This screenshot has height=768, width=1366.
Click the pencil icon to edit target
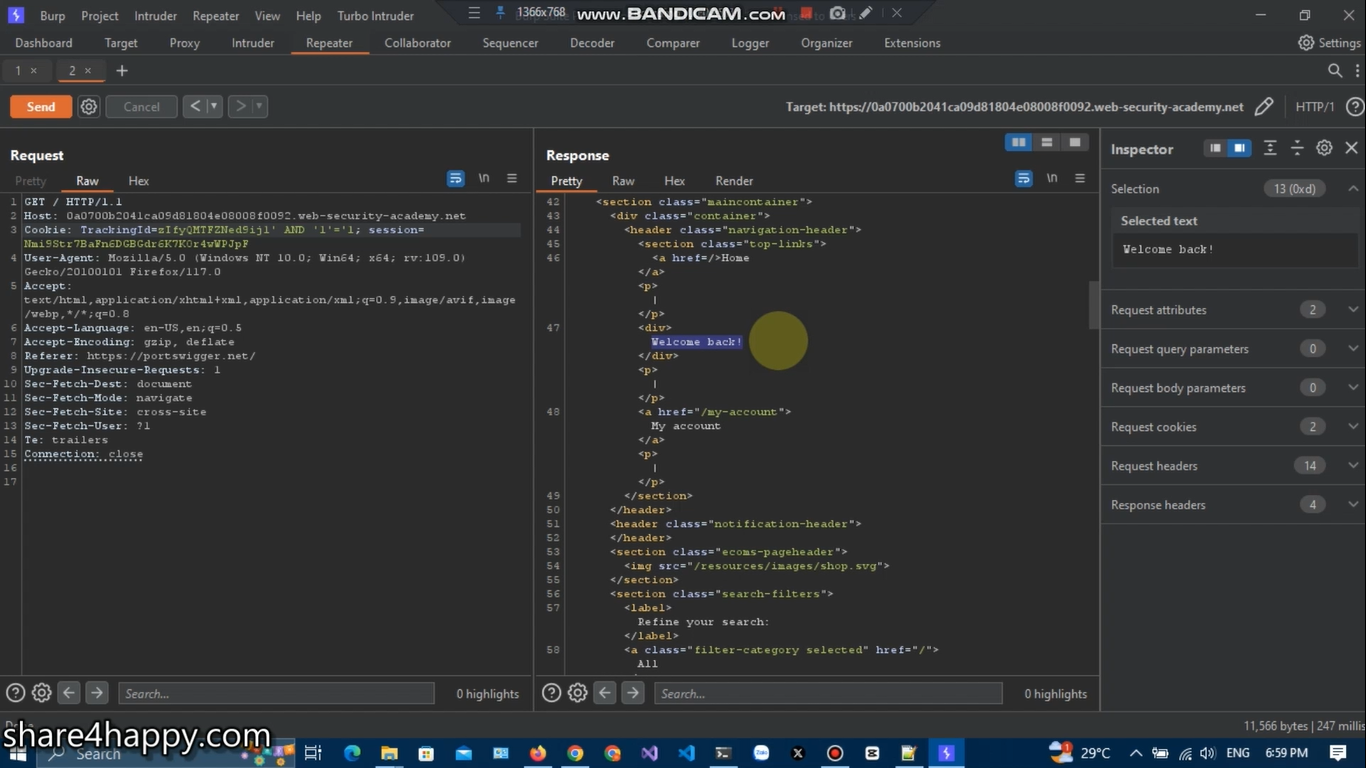click(1264, 107)
